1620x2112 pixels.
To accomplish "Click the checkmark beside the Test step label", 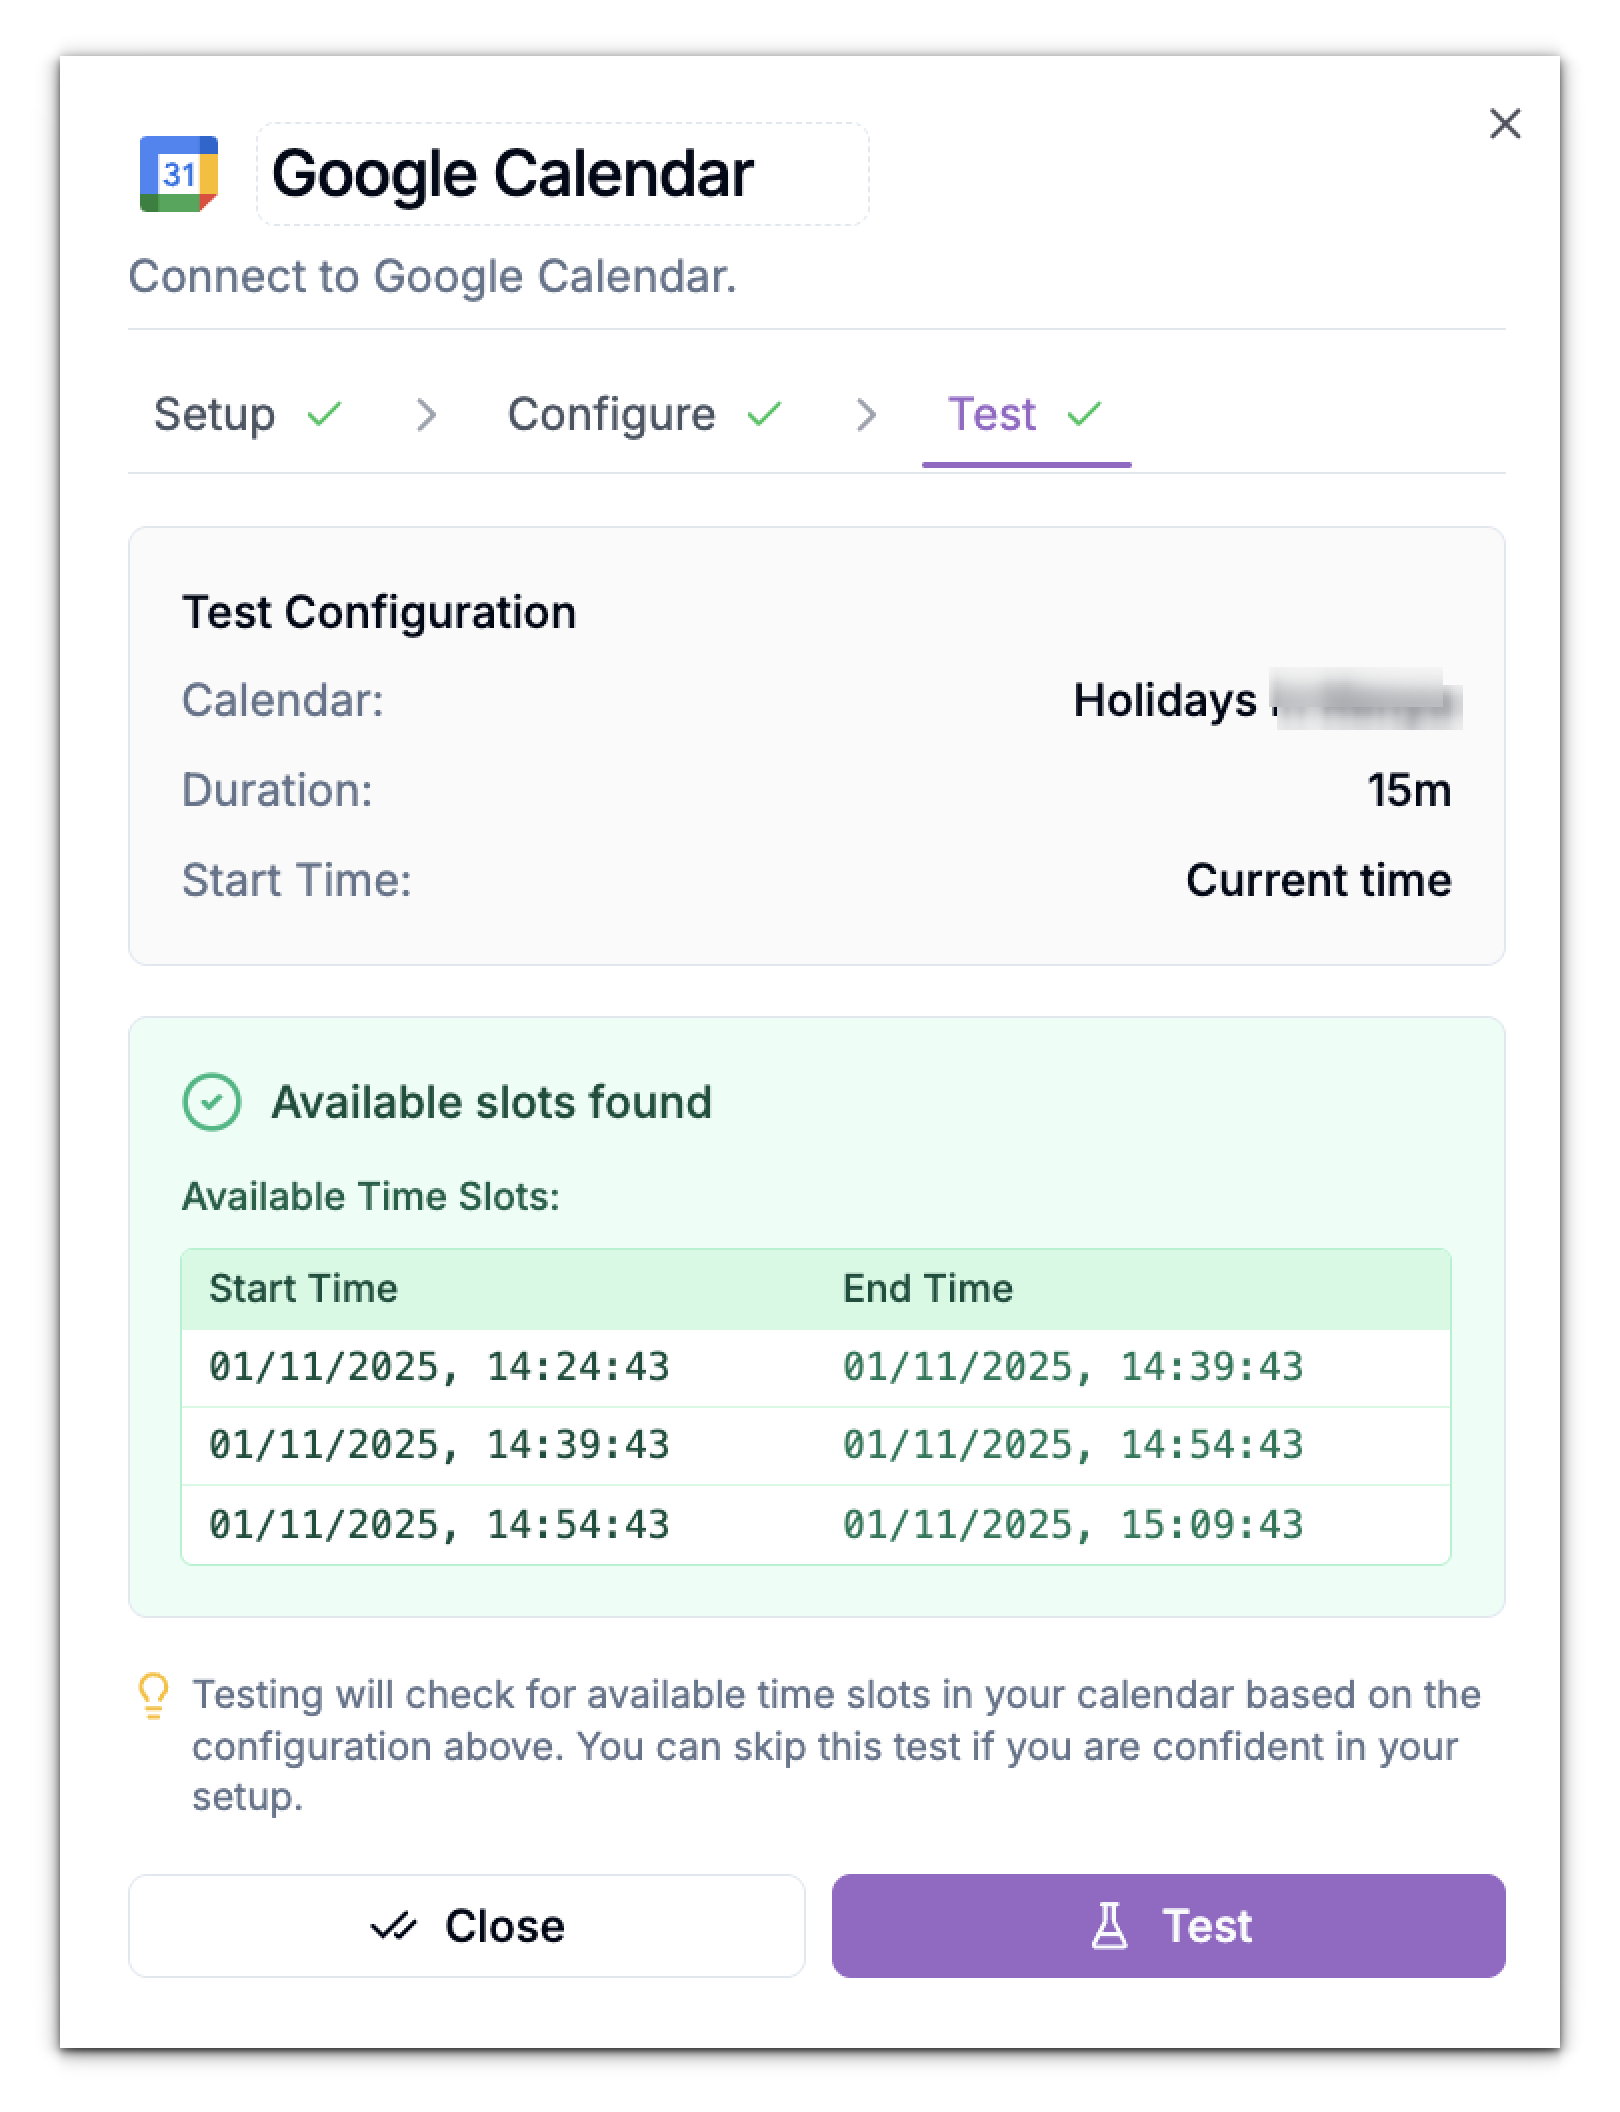I will point(1085,414).
